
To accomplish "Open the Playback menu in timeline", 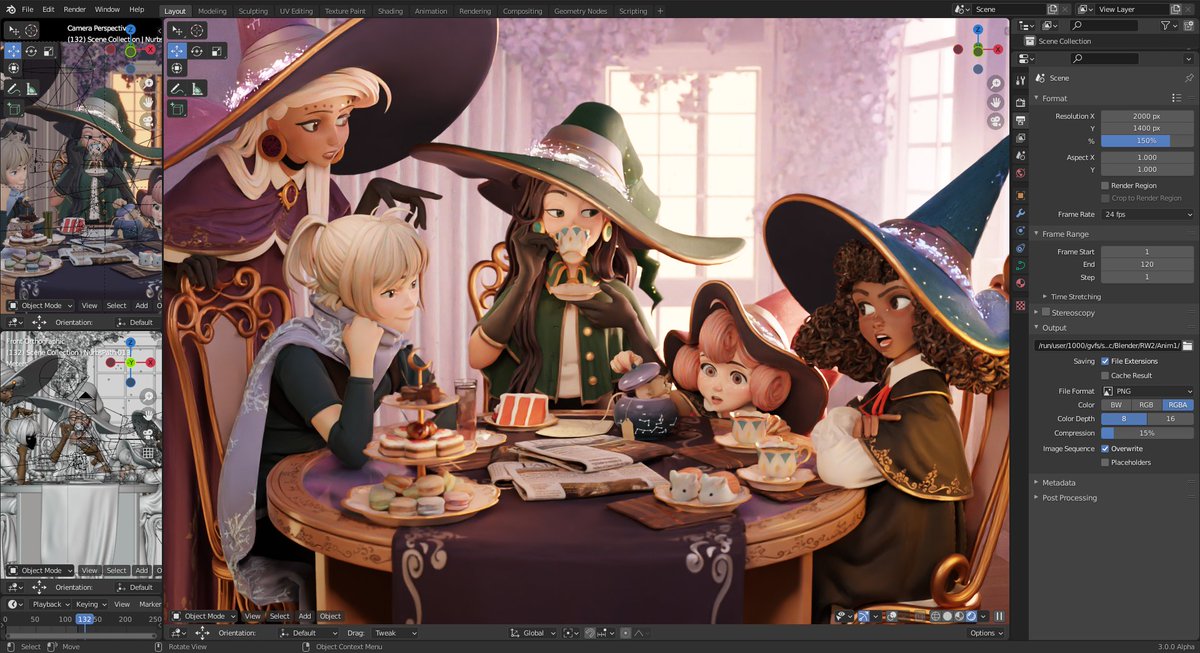I will tap(50, 604).
